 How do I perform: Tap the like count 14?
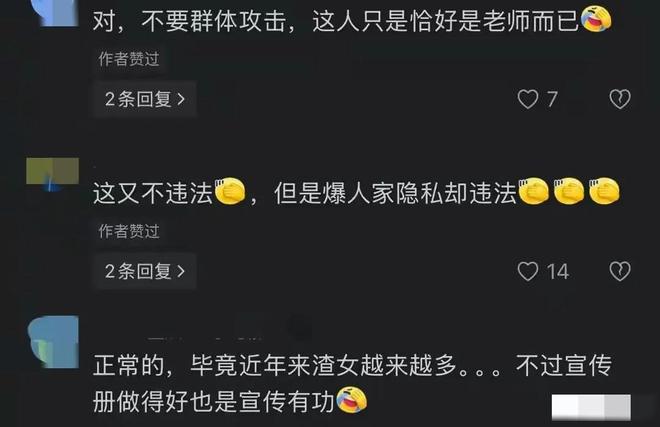(558, 271)
